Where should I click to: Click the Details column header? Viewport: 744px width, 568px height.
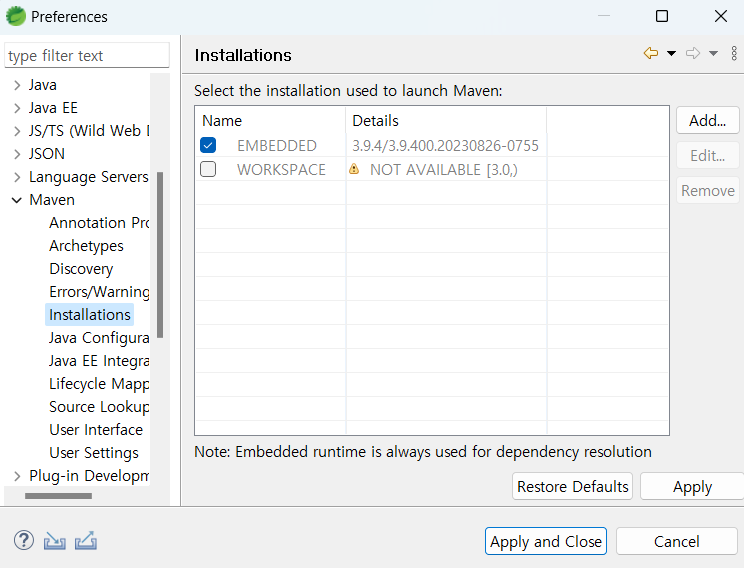click(x=446, y=121)
